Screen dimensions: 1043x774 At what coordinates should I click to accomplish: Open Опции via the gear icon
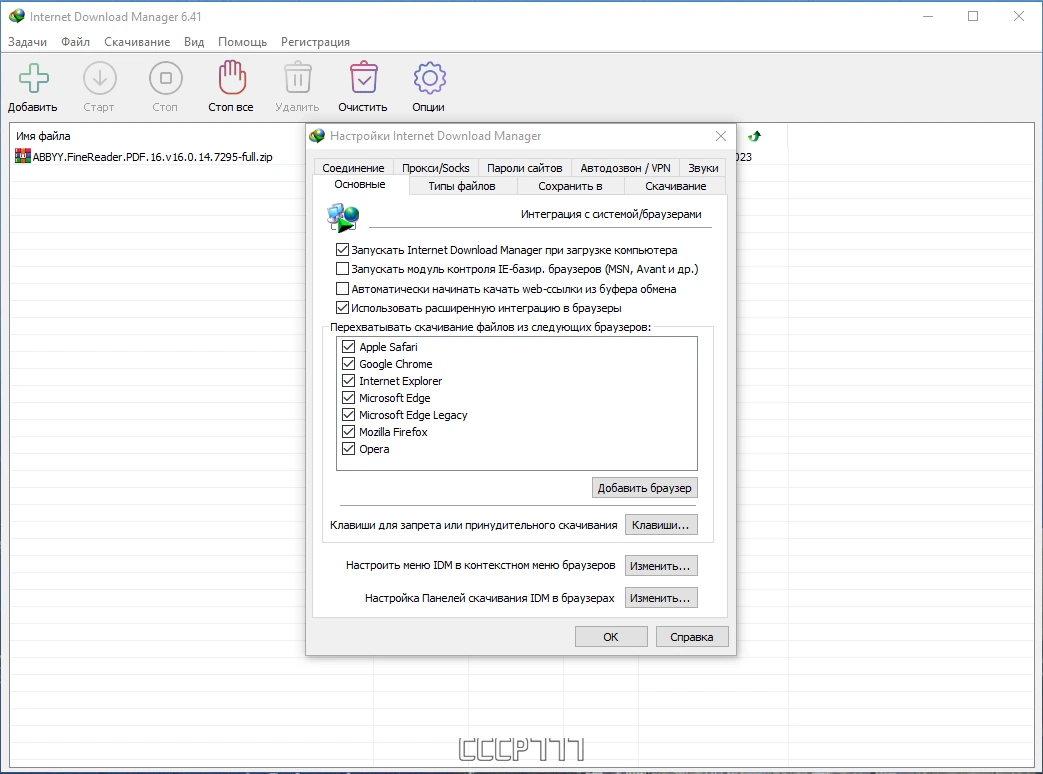[x=429, y=78]
